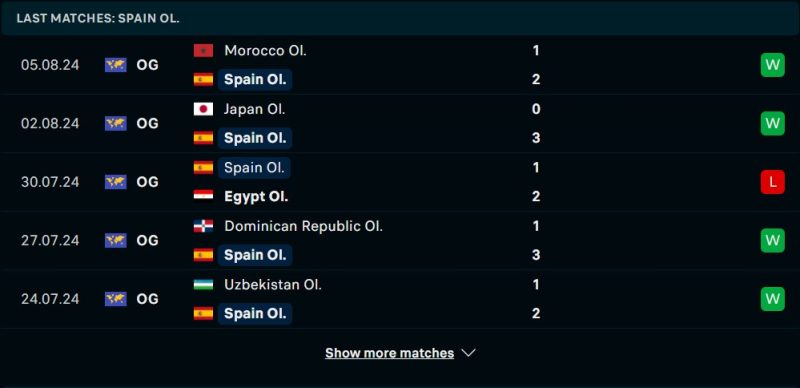The width and height of the screenshot is (800, 388).
Task: Click the world map icon beside 24.07.24
Action: [116, 299]
